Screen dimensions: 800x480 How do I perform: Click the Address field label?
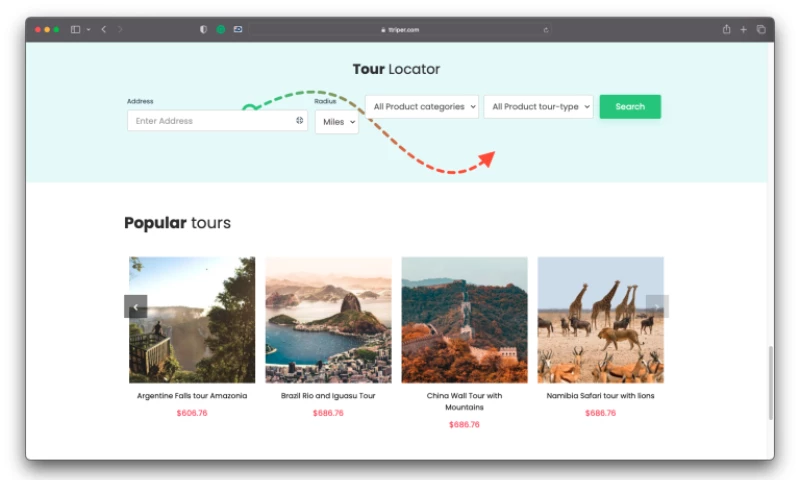(140, 101)
